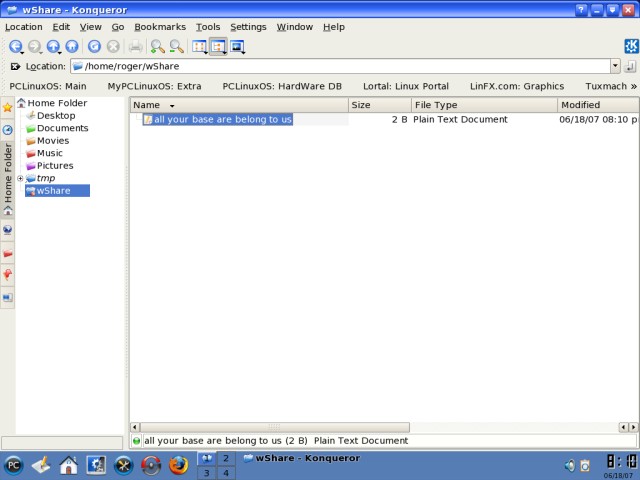
Task: Open the Bookmarks menu
Action: click(x=160, y=27)
